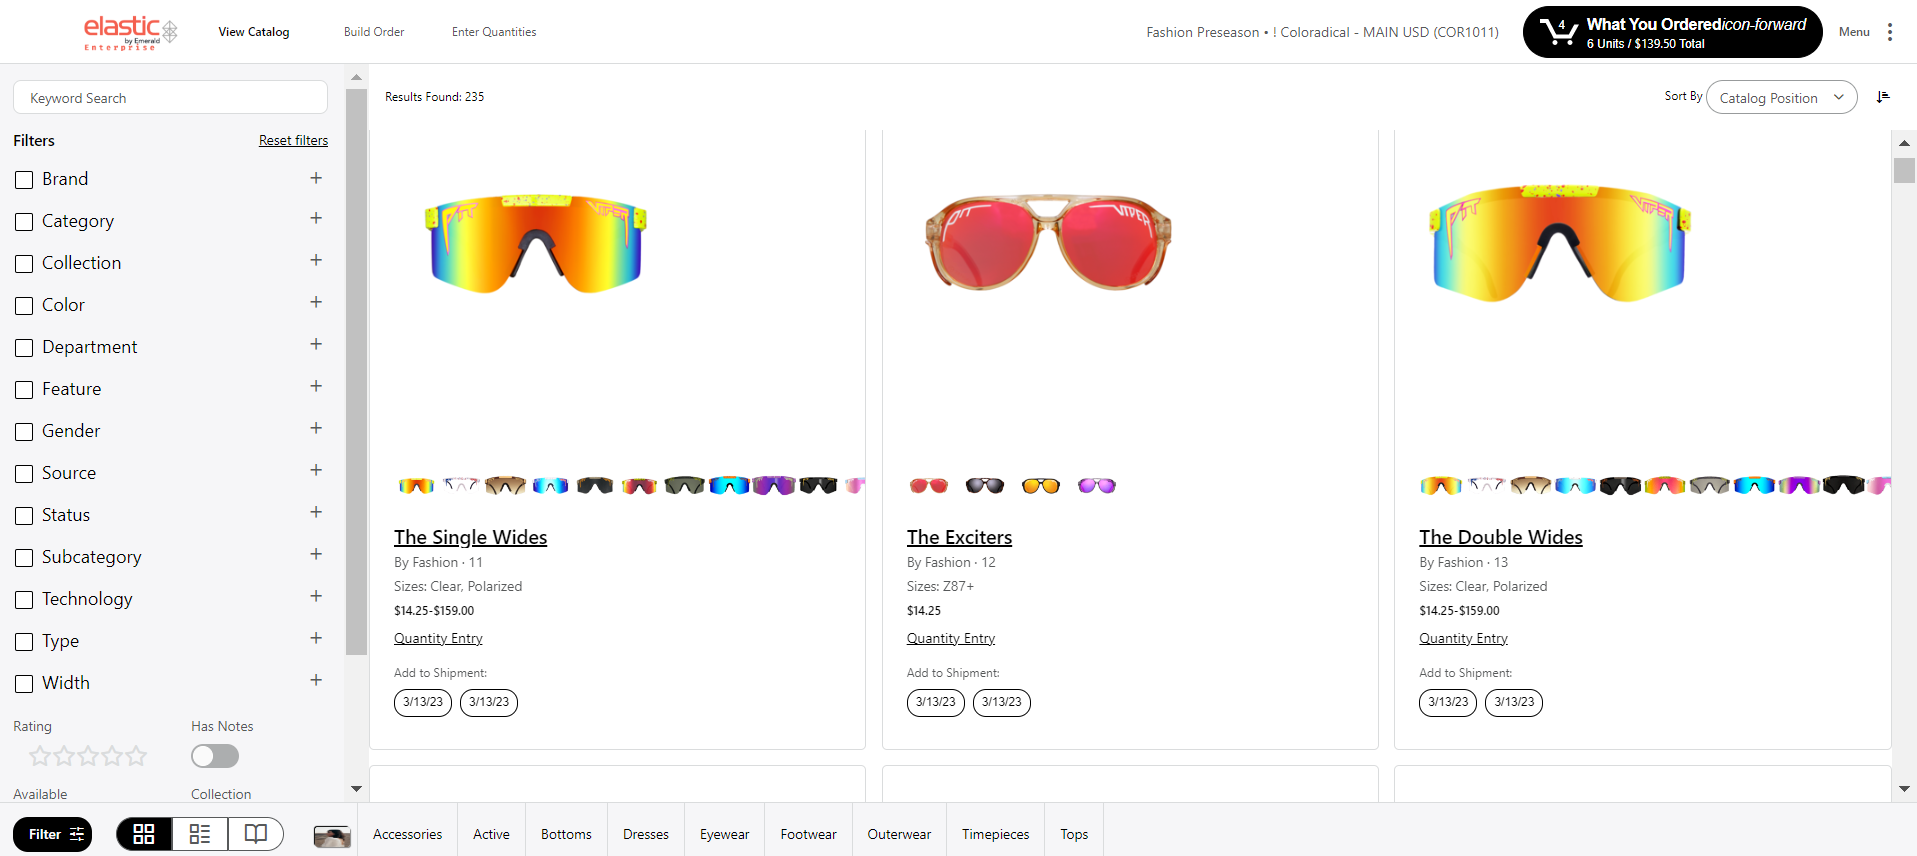Image resolution: width=1917 pixels, height=856 pixels.
Task: Click the catalog scroll up arrow
Action: tap(1904, 143)
